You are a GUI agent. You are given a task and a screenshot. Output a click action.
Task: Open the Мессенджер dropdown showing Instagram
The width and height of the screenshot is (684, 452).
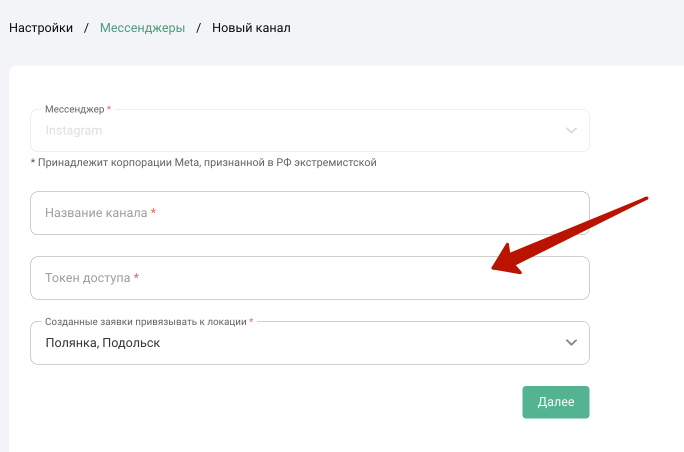pos(310,130)
